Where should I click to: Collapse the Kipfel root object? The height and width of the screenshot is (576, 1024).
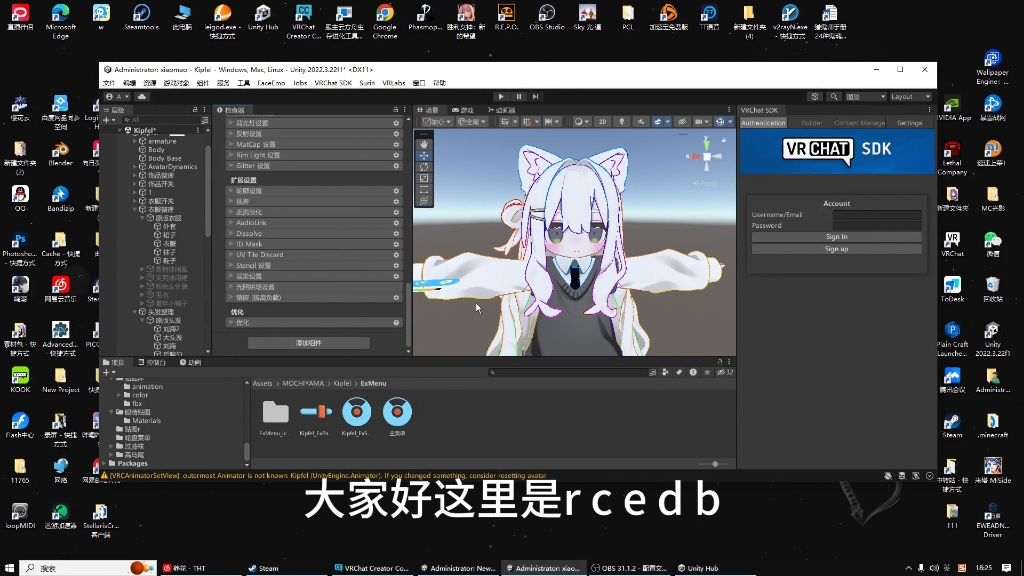120,131
